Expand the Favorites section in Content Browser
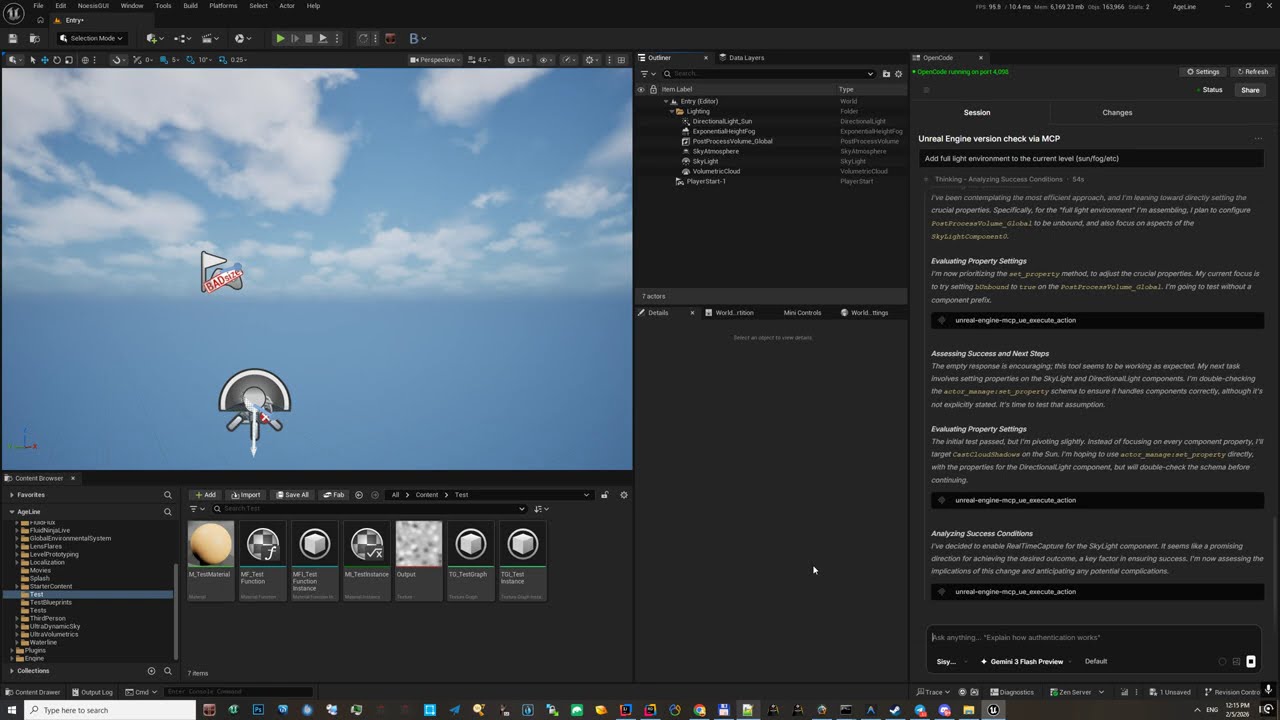This screenshot has width=1280, height=720. tap(12, 495)
